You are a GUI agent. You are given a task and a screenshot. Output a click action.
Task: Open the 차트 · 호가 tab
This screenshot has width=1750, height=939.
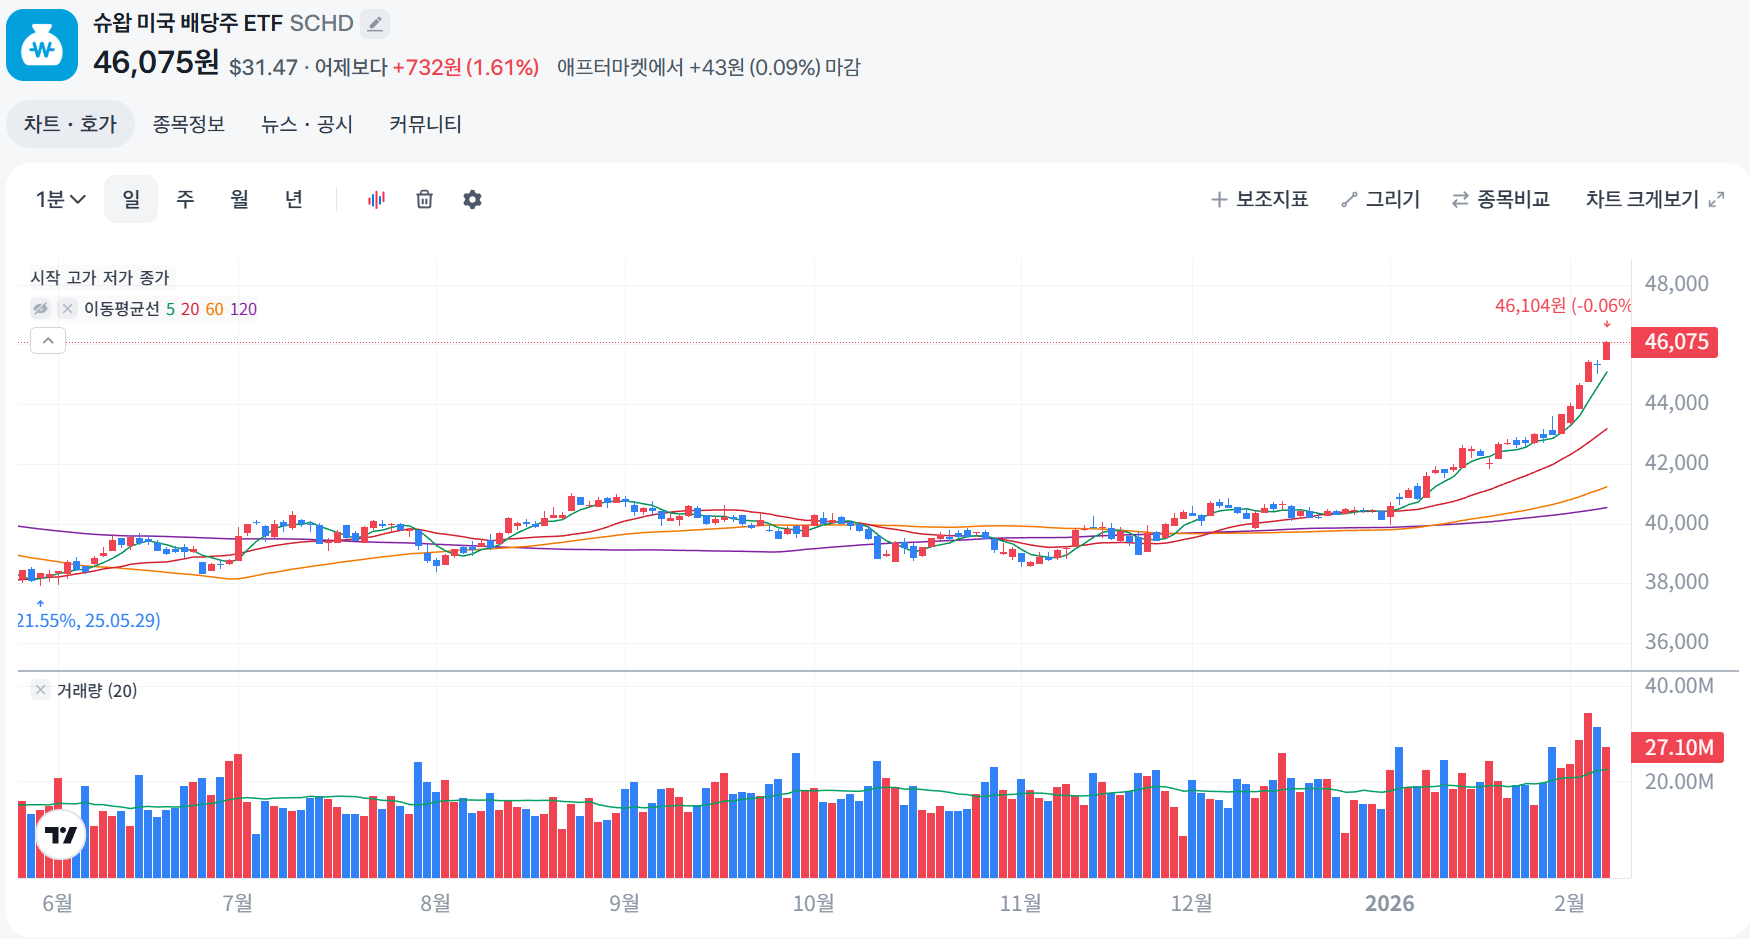[70, 124]
